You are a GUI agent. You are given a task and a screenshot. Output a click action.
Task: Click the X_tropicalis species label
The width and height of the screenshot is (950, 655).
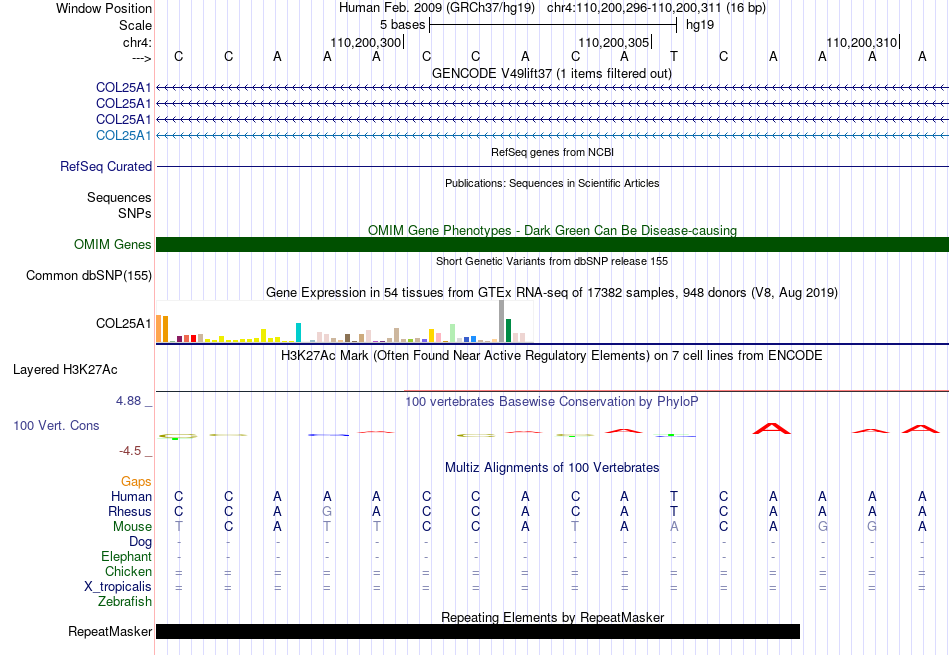click(118, 587)
